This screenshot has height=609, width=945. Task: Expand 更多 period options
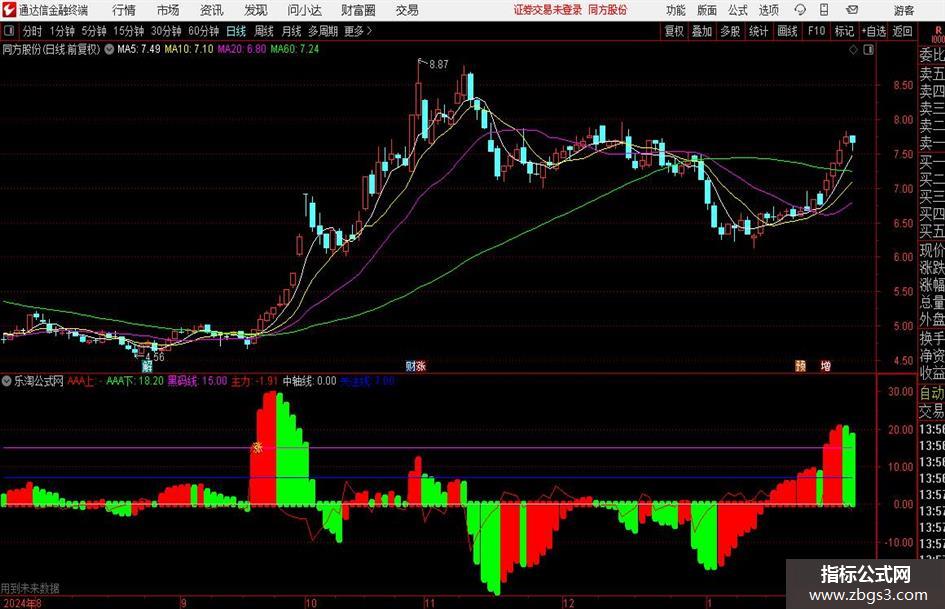(358, 31)
